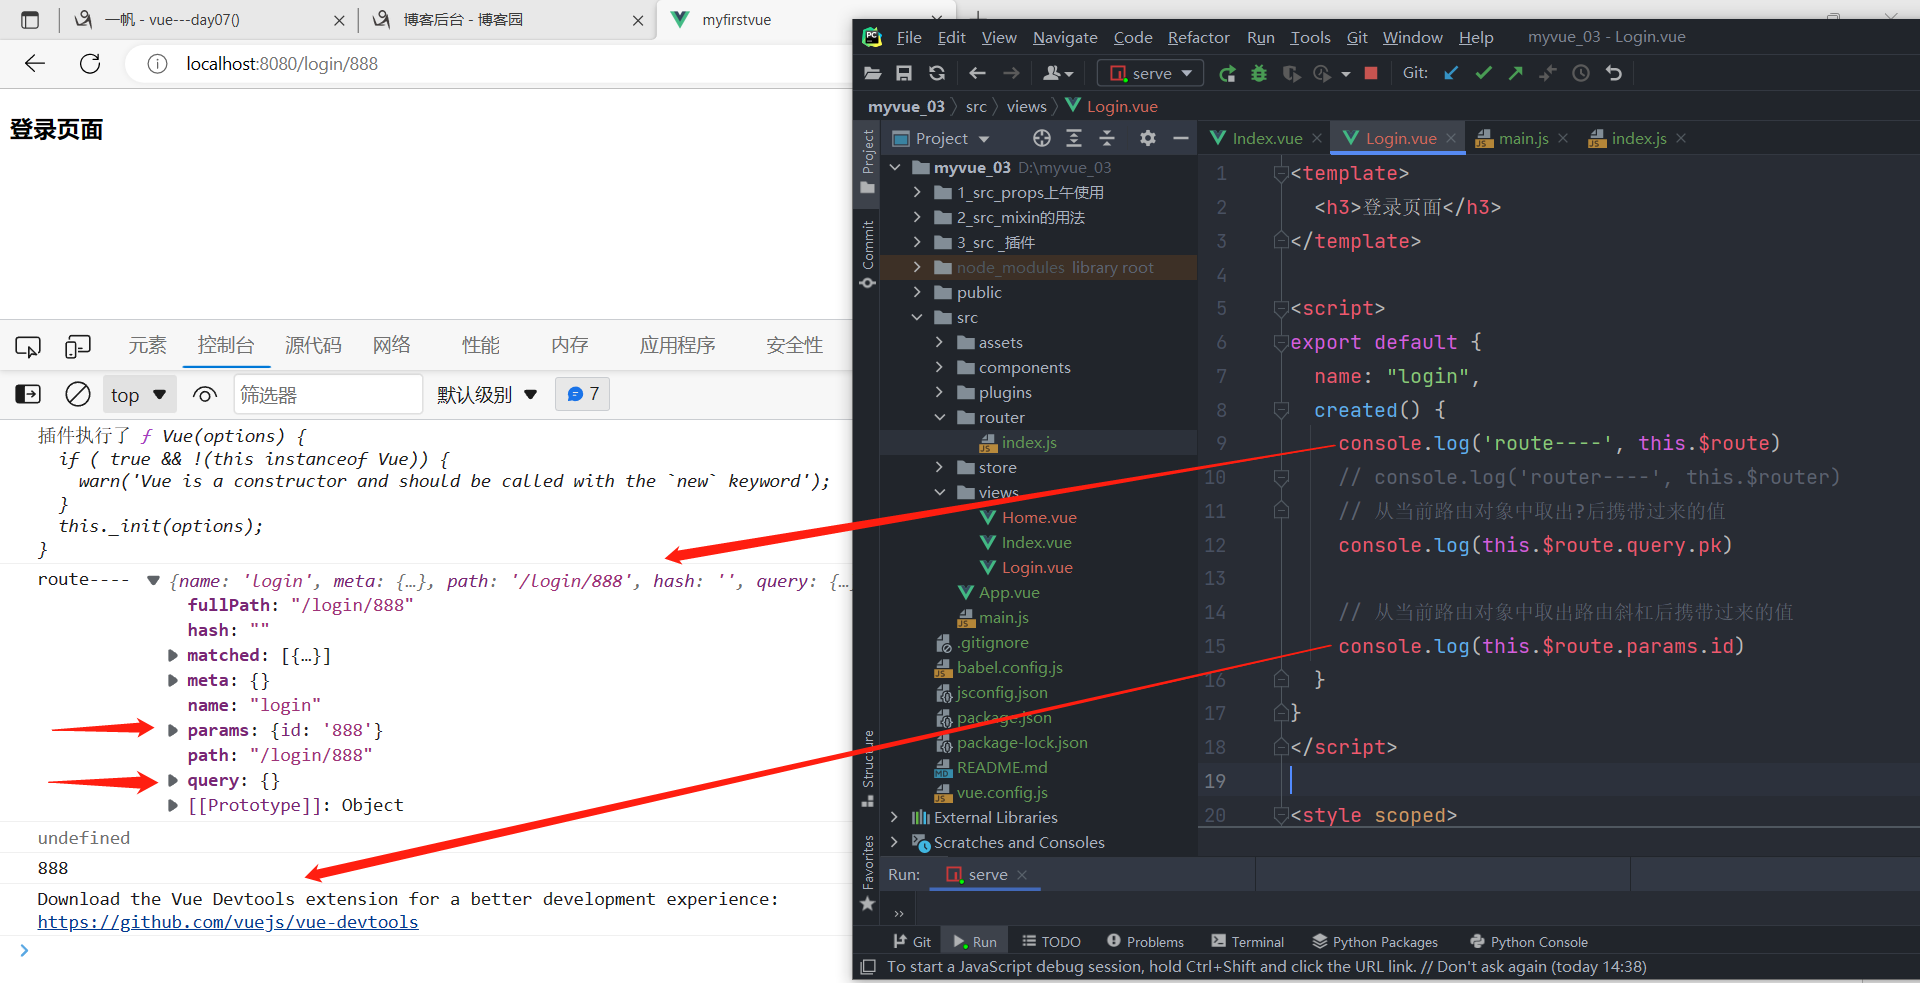Activate the DevTools inspect element picker
Screen dimensions: 1920x983
(28, 346)
